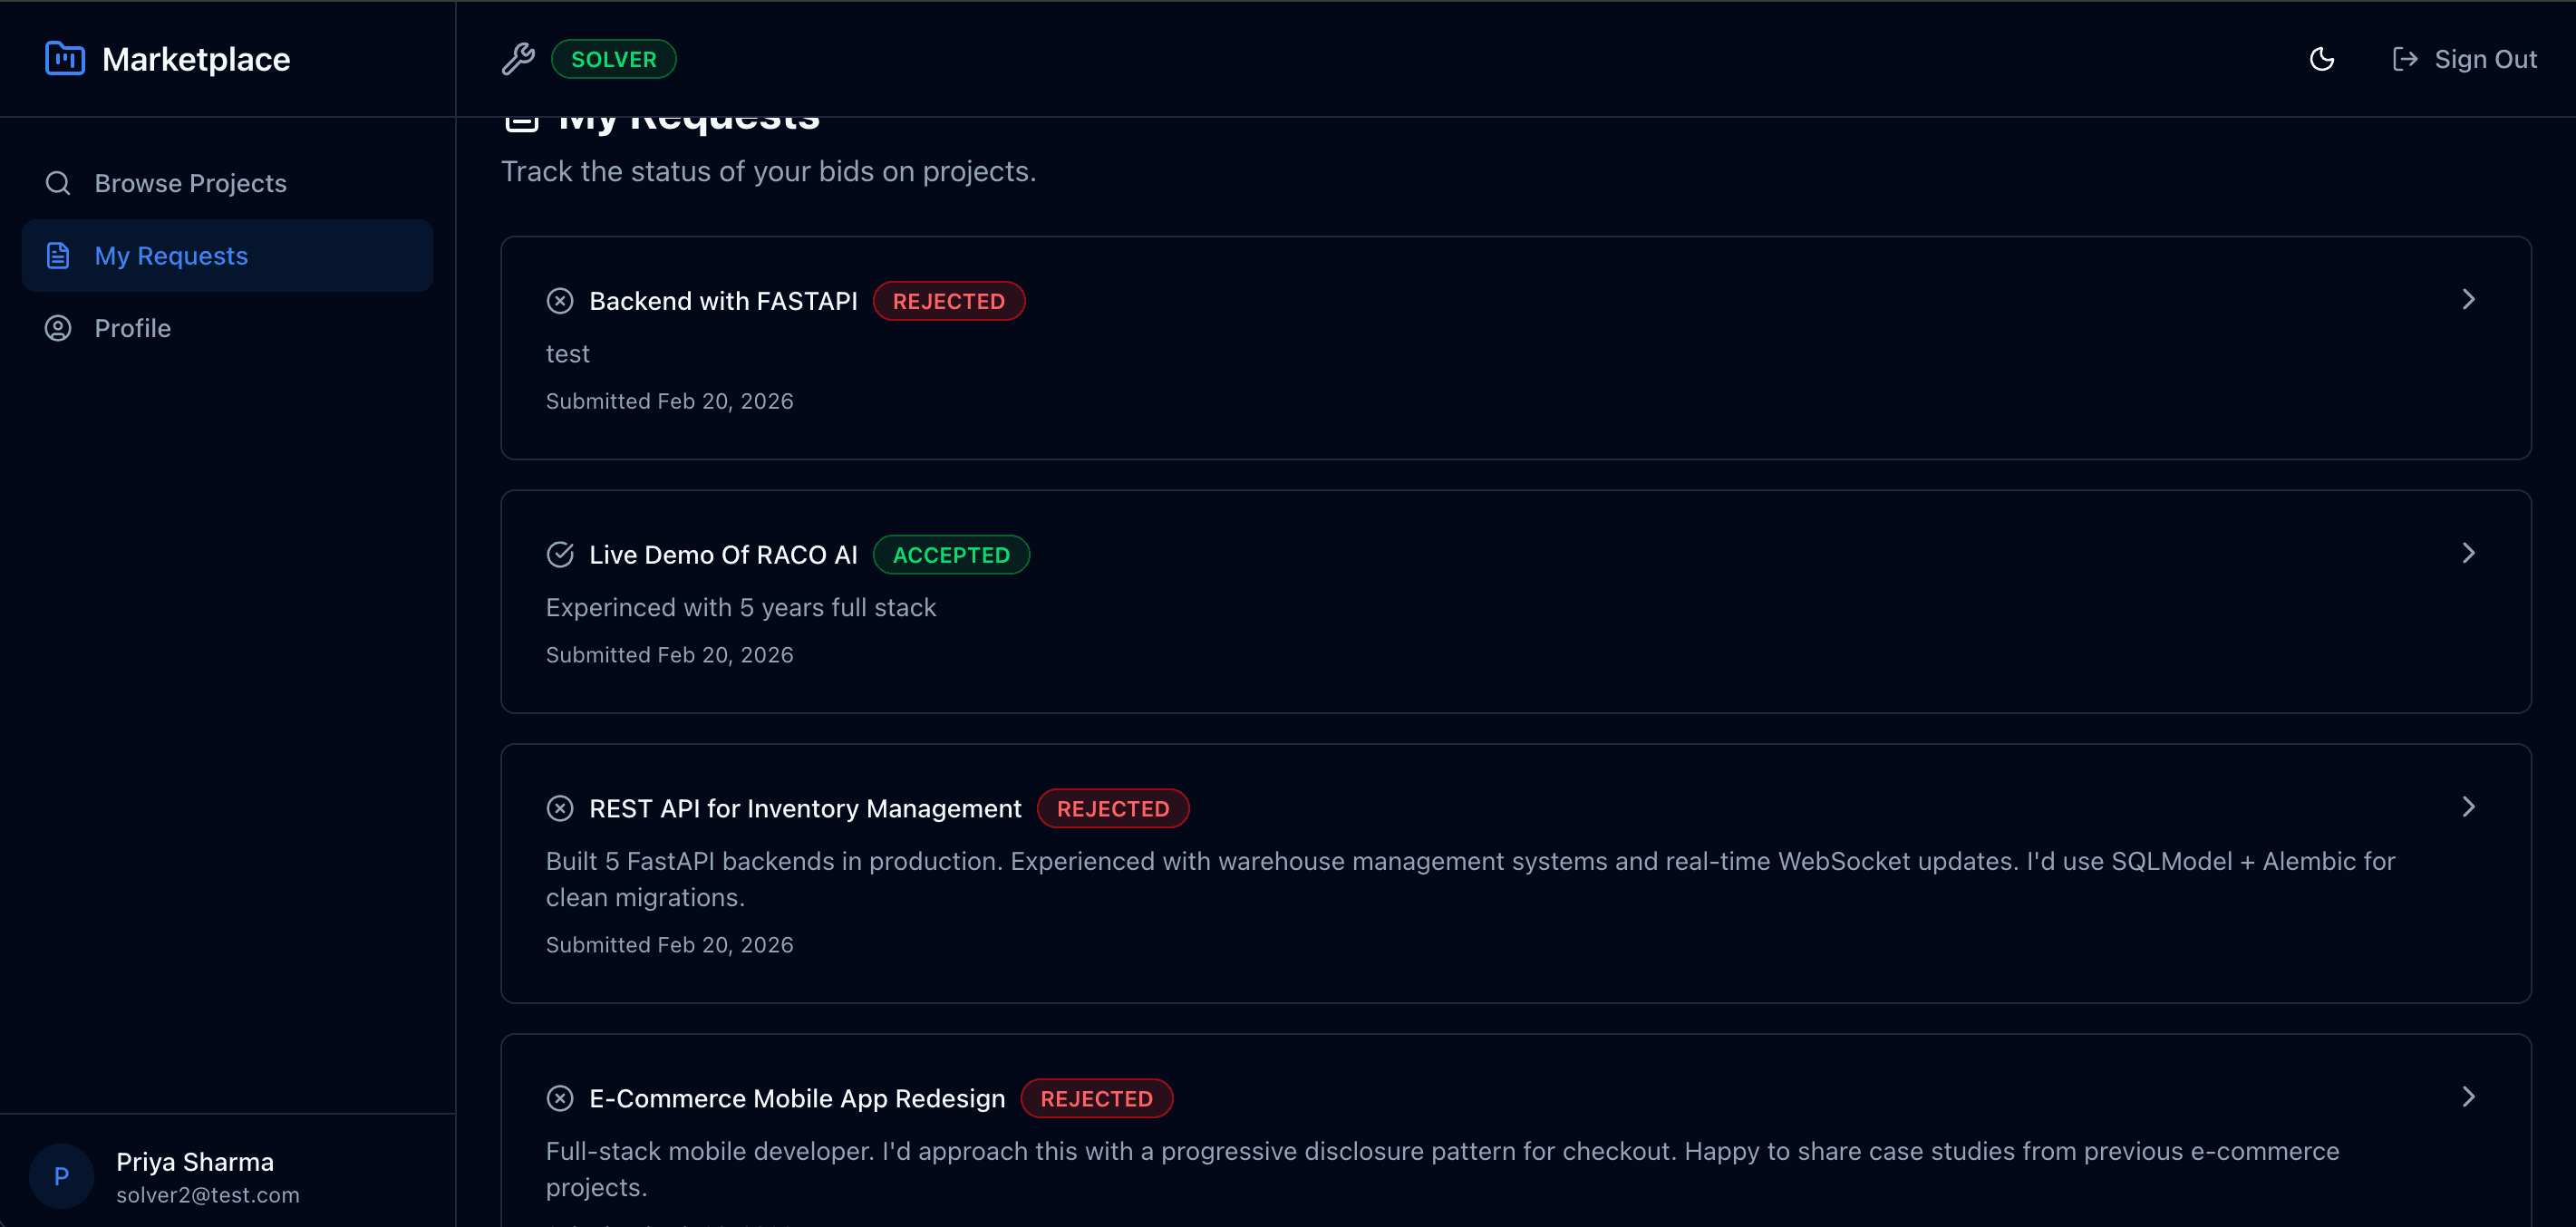Click the ACCEPTED status badge
This screenshot has width=2576, height=1227.
(x=950, y=555)
